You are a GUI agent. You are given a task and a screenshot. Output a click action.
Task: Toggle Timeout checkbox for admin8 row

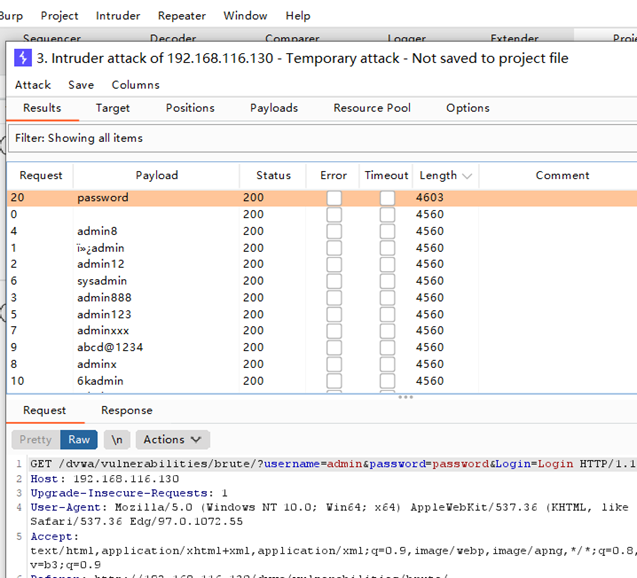tap(387, 231)
